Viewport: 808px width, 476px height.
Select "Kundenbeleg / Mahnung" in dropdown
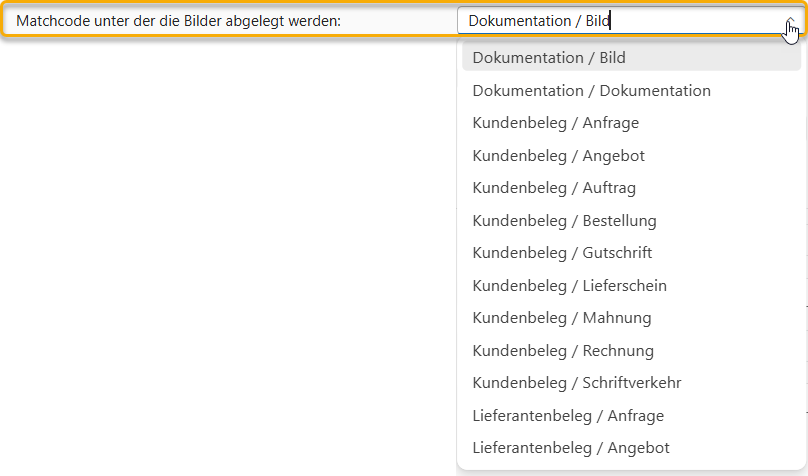coord(561,318)
